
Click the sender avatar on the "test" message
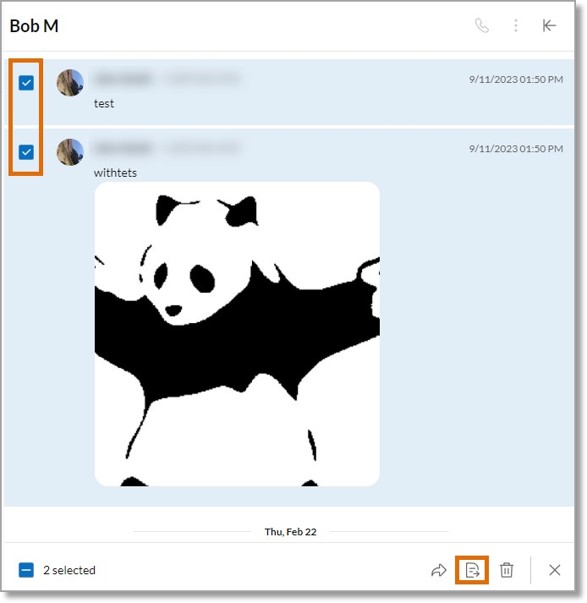[x=70, y=83]
